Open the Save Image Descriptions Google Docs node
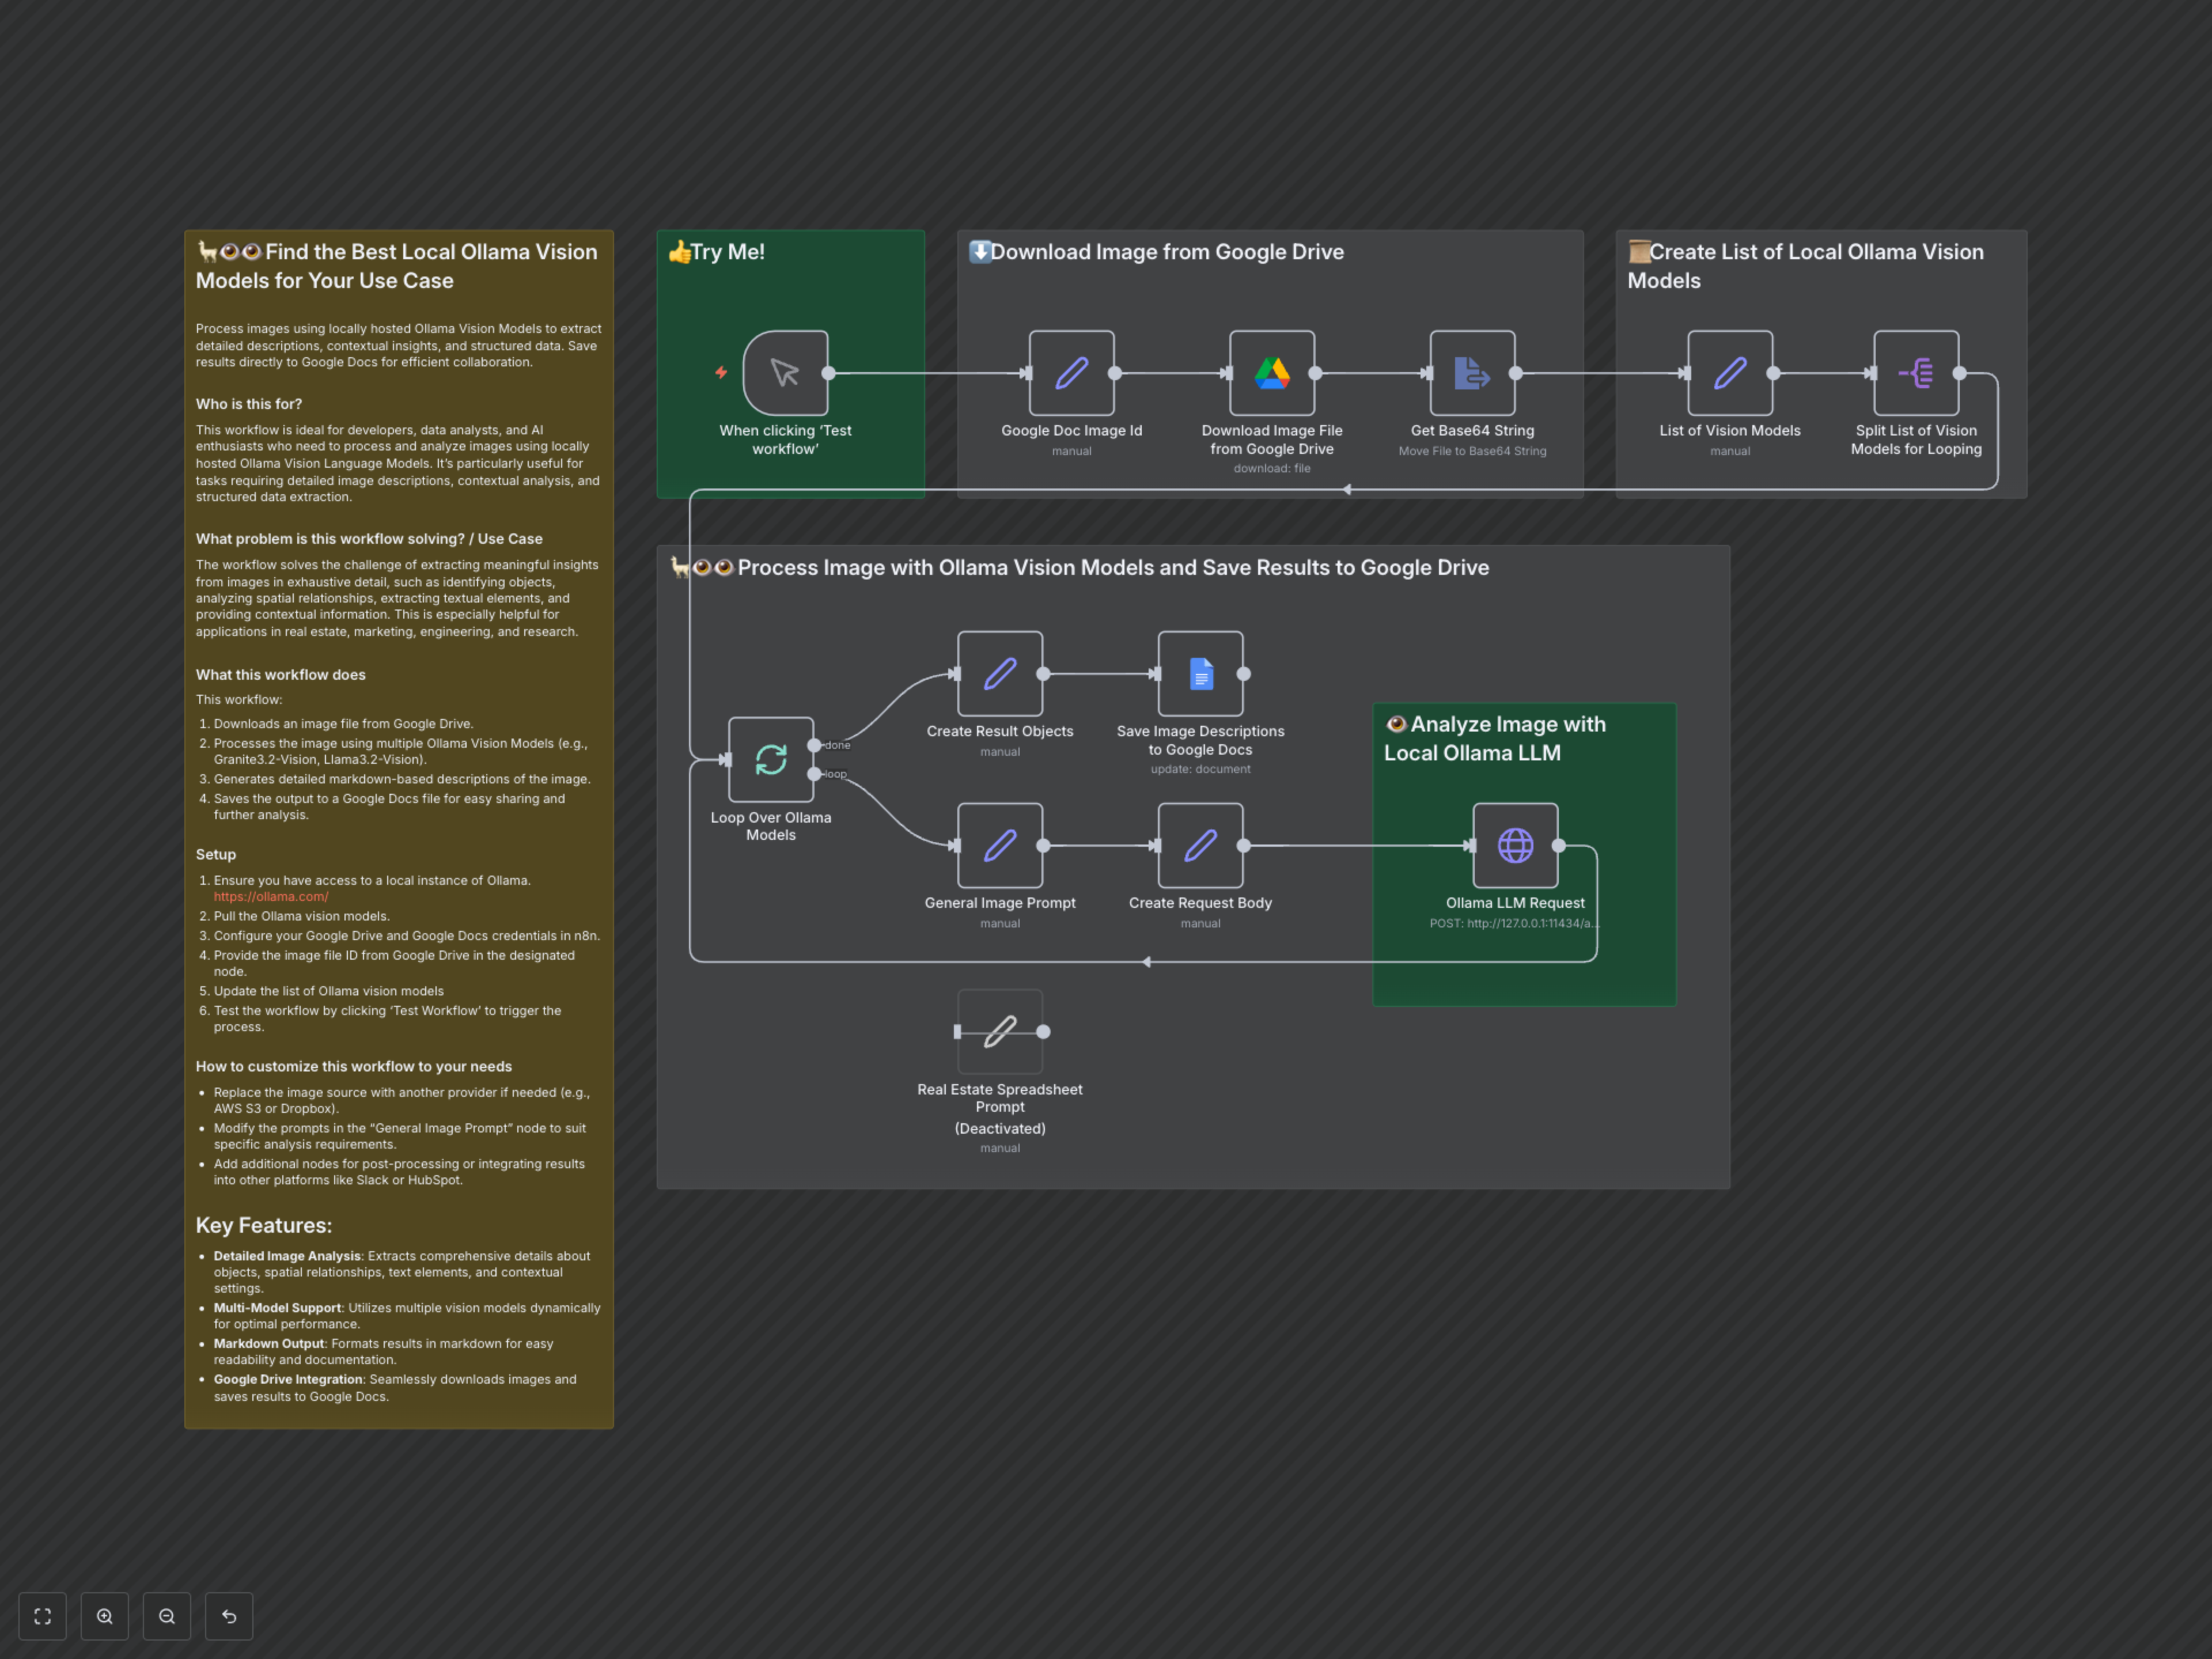This screenshot has width=2212, height=1659. pos(1200,673)
